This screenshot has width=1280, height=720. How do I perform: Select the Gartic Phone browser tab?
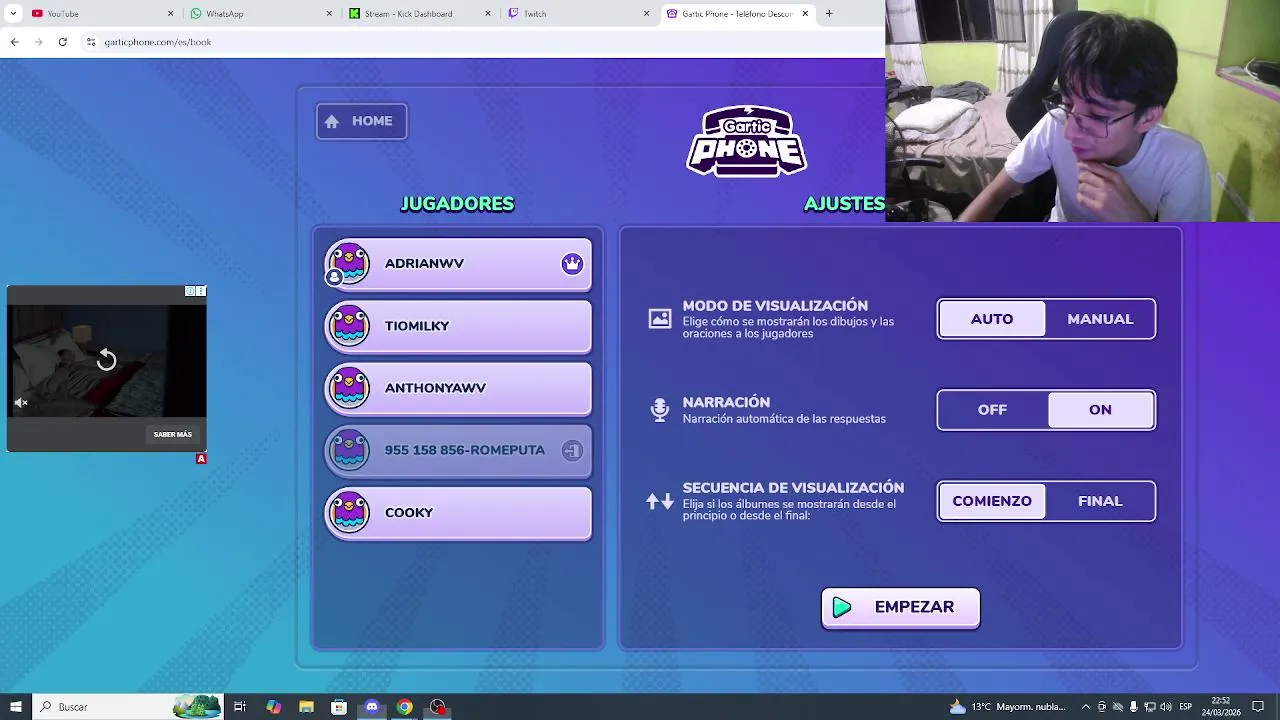point(737,14)
